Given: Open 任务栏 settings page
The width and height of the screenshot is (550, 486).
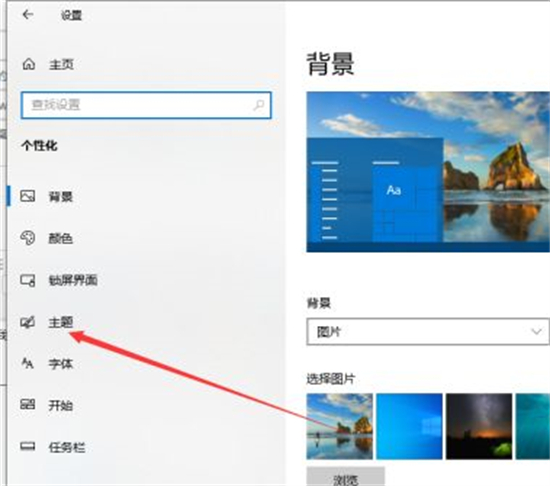Looking at the screenshot, I should (67, 447).
